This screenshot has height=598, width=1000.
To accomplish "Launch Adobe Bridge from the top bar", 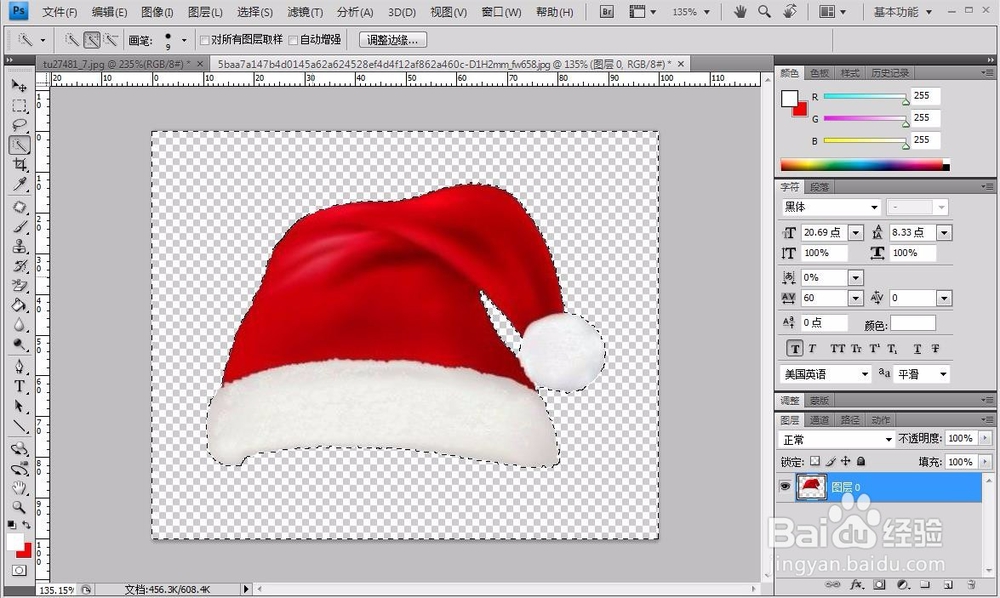I will point(607,11).
